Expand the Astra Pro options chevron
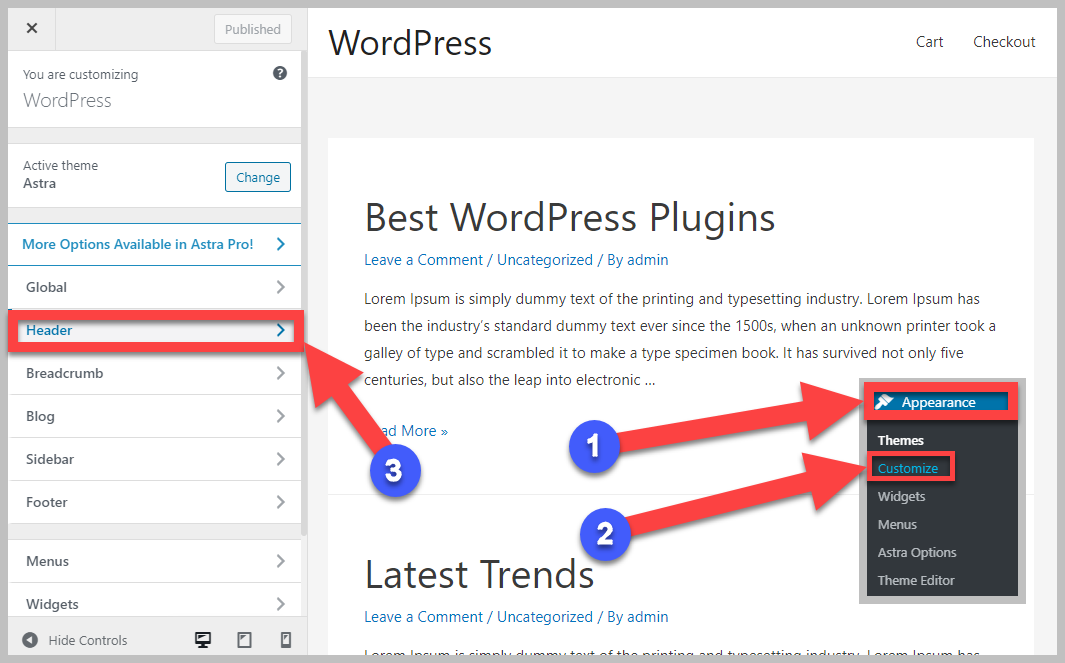The width and height of the screenshot is (1065, 663). pos(281,244)
